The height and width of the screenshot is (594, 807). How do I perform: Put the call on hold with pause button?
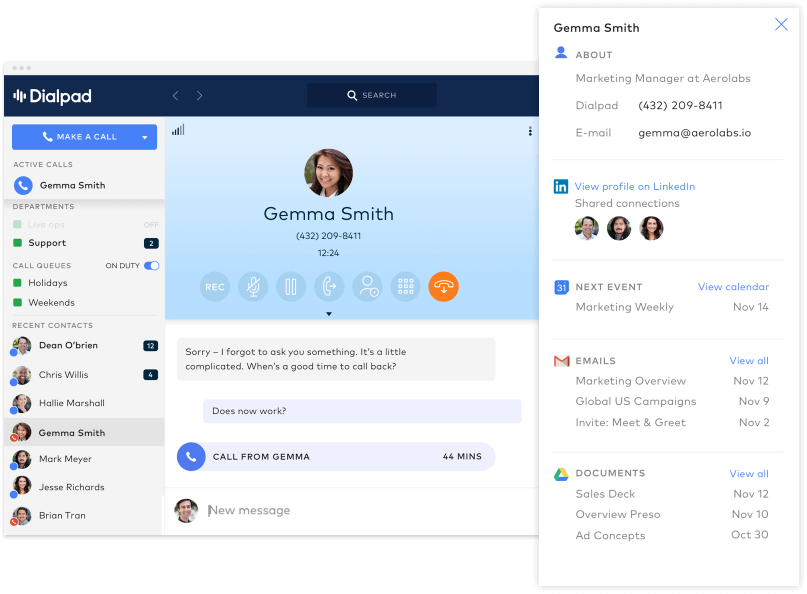click(x=291, y=287)
